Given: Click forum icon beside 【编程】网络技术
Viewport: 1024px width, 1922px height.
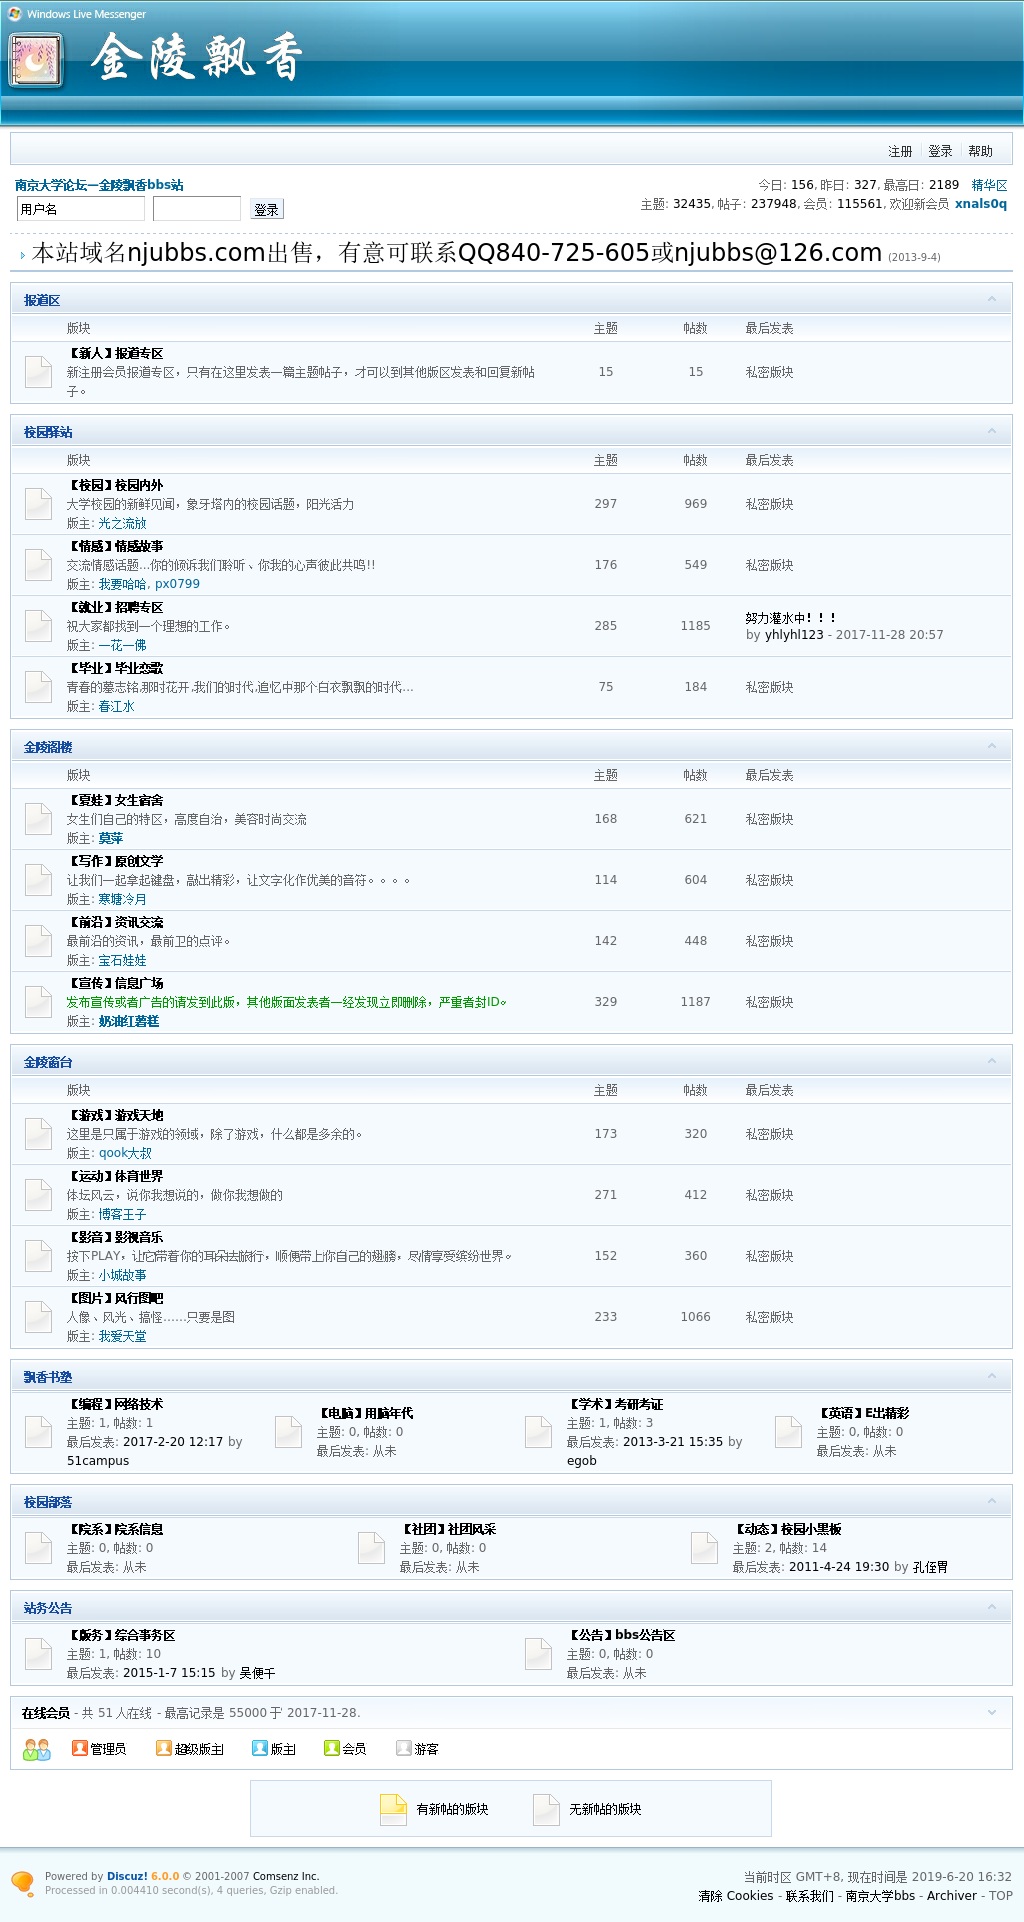Looking at the screenshot, I should click(38, 1432).
